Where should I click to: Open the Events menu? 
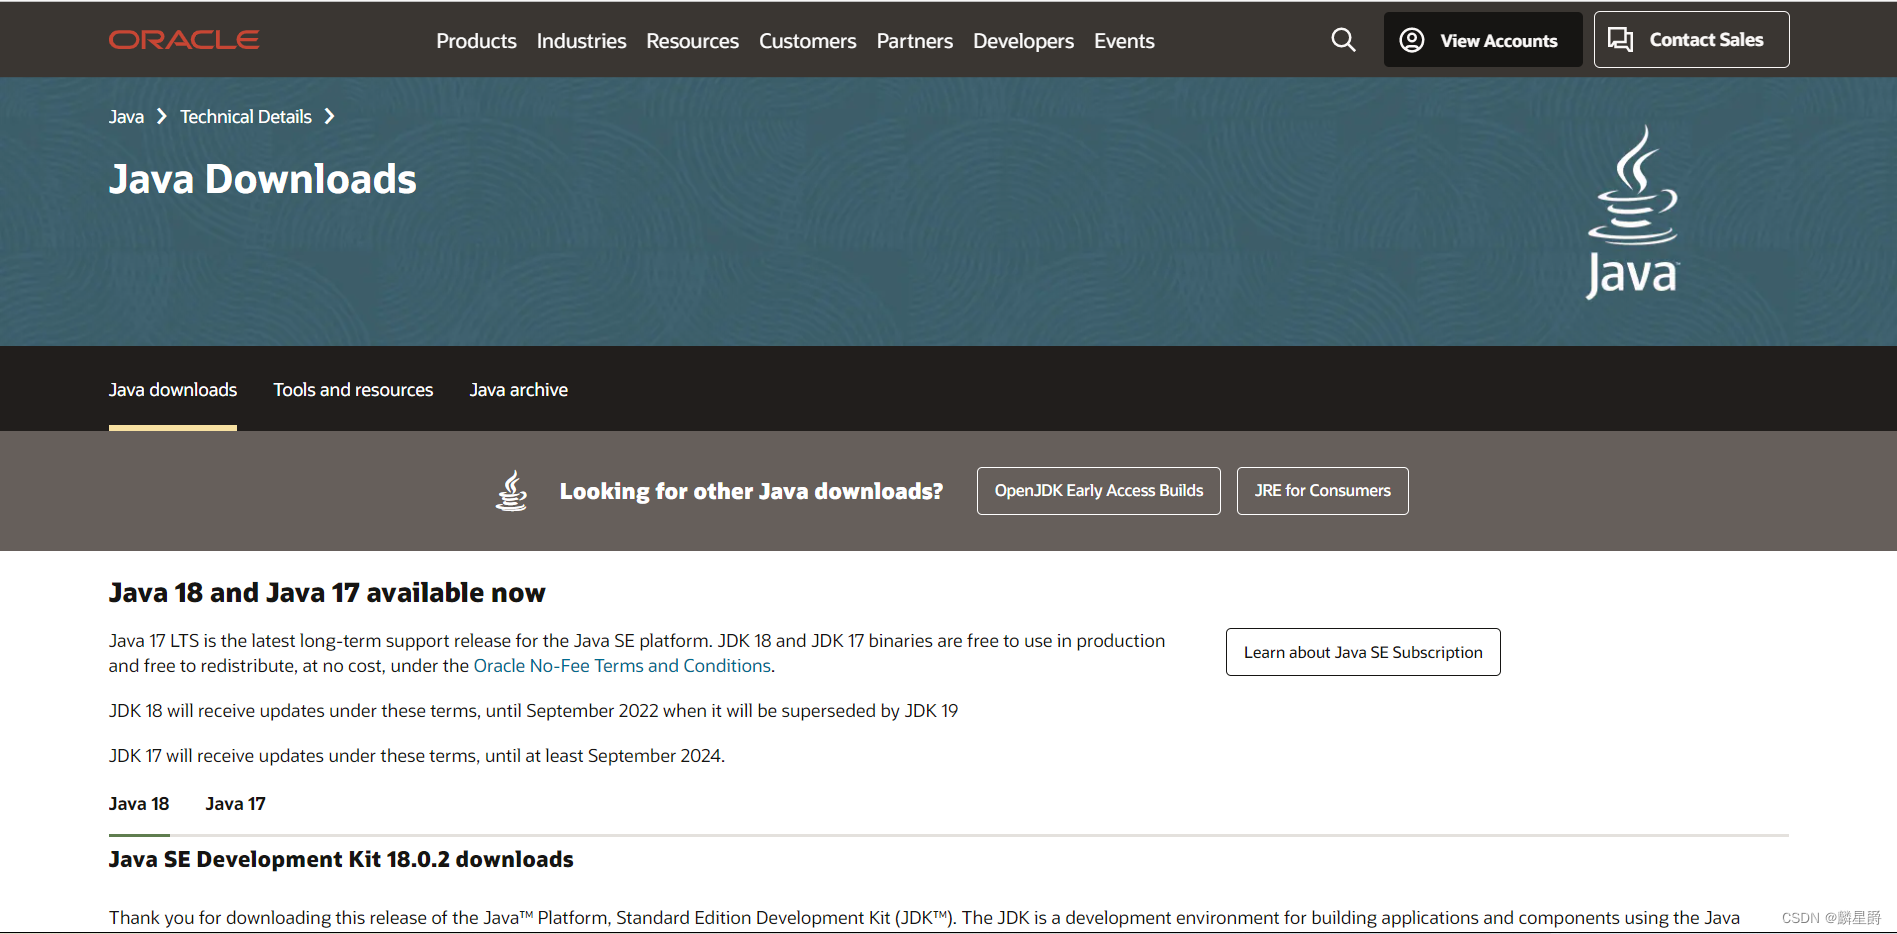click(x=1124, y=41)
